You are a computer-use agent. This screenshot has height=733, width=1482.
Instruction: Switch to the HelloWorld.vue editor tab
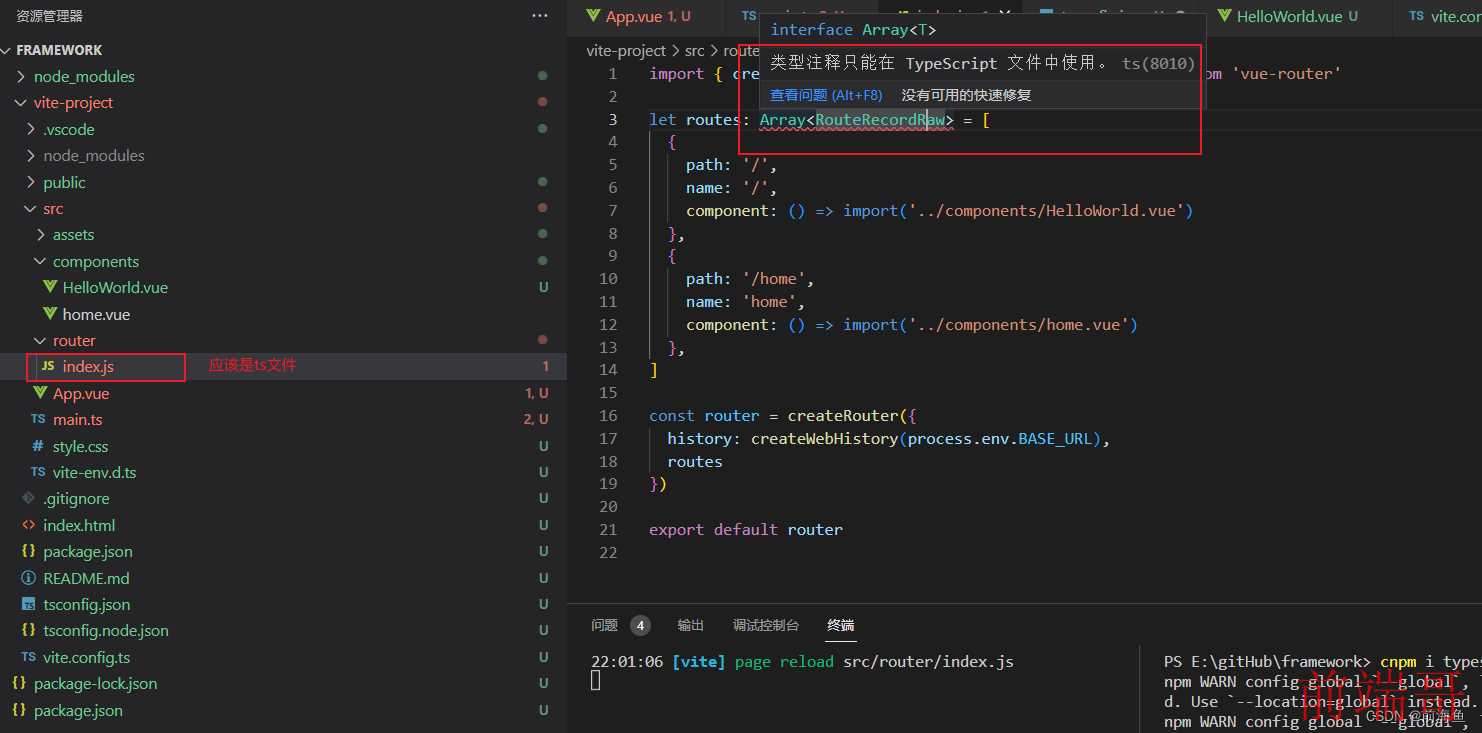(1297, 16)
